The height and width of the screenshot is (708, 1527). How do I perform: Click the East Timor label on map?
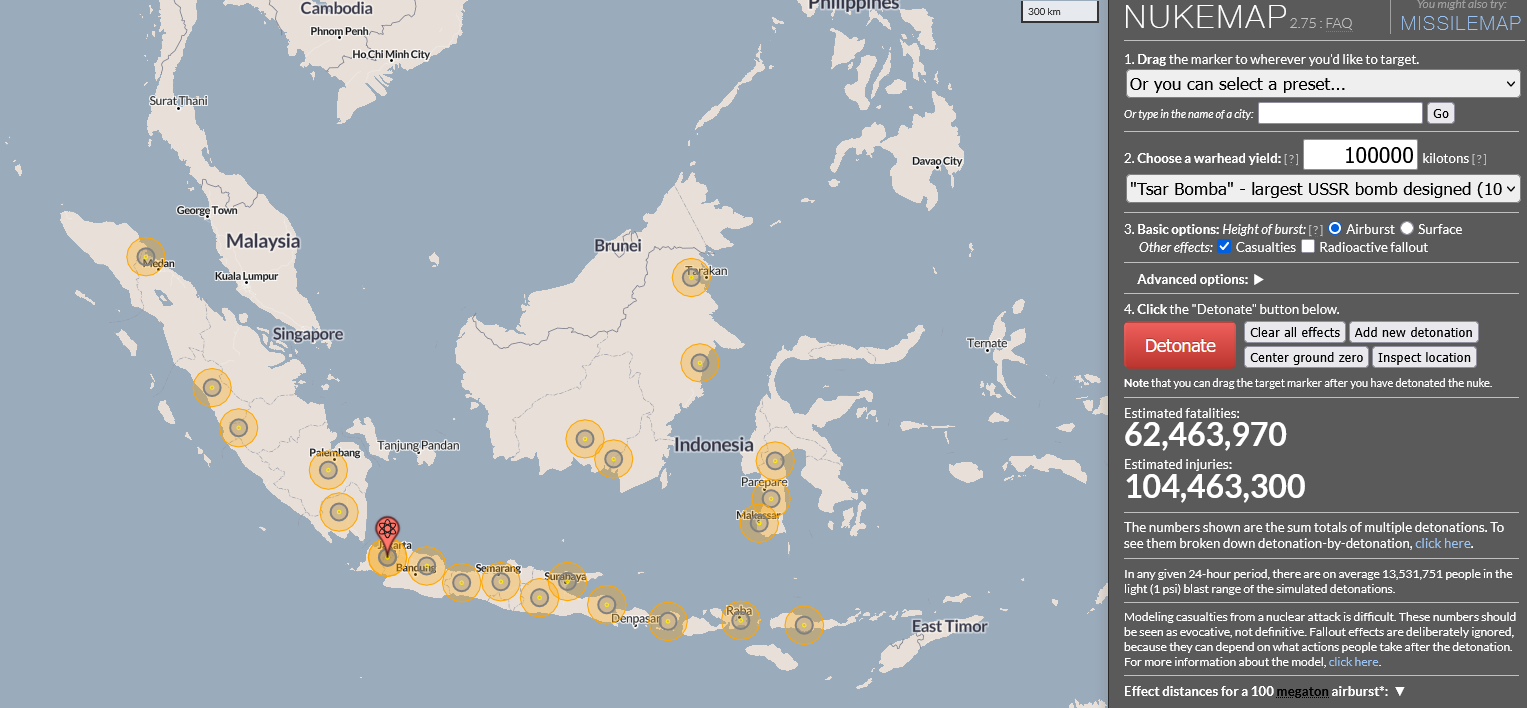tap(949, 626)
